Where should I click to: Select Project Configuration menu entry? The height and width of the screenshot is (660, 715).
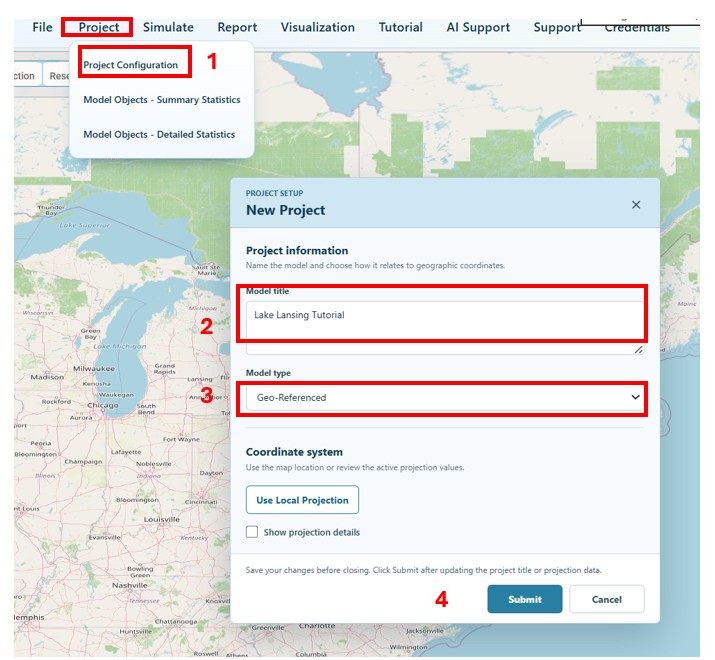point(130,65)
